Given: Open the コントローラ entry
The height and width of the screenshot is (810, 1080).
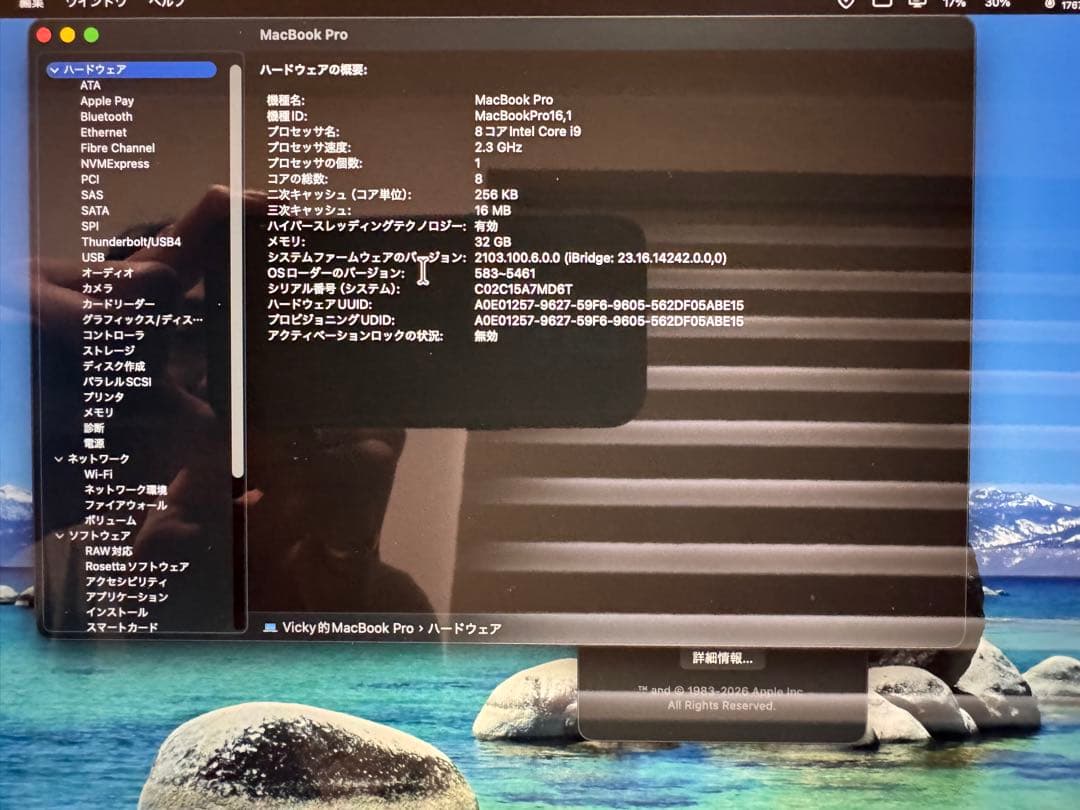Looking at the screenshot, I should pyautogui.click(x=114, y=335).
